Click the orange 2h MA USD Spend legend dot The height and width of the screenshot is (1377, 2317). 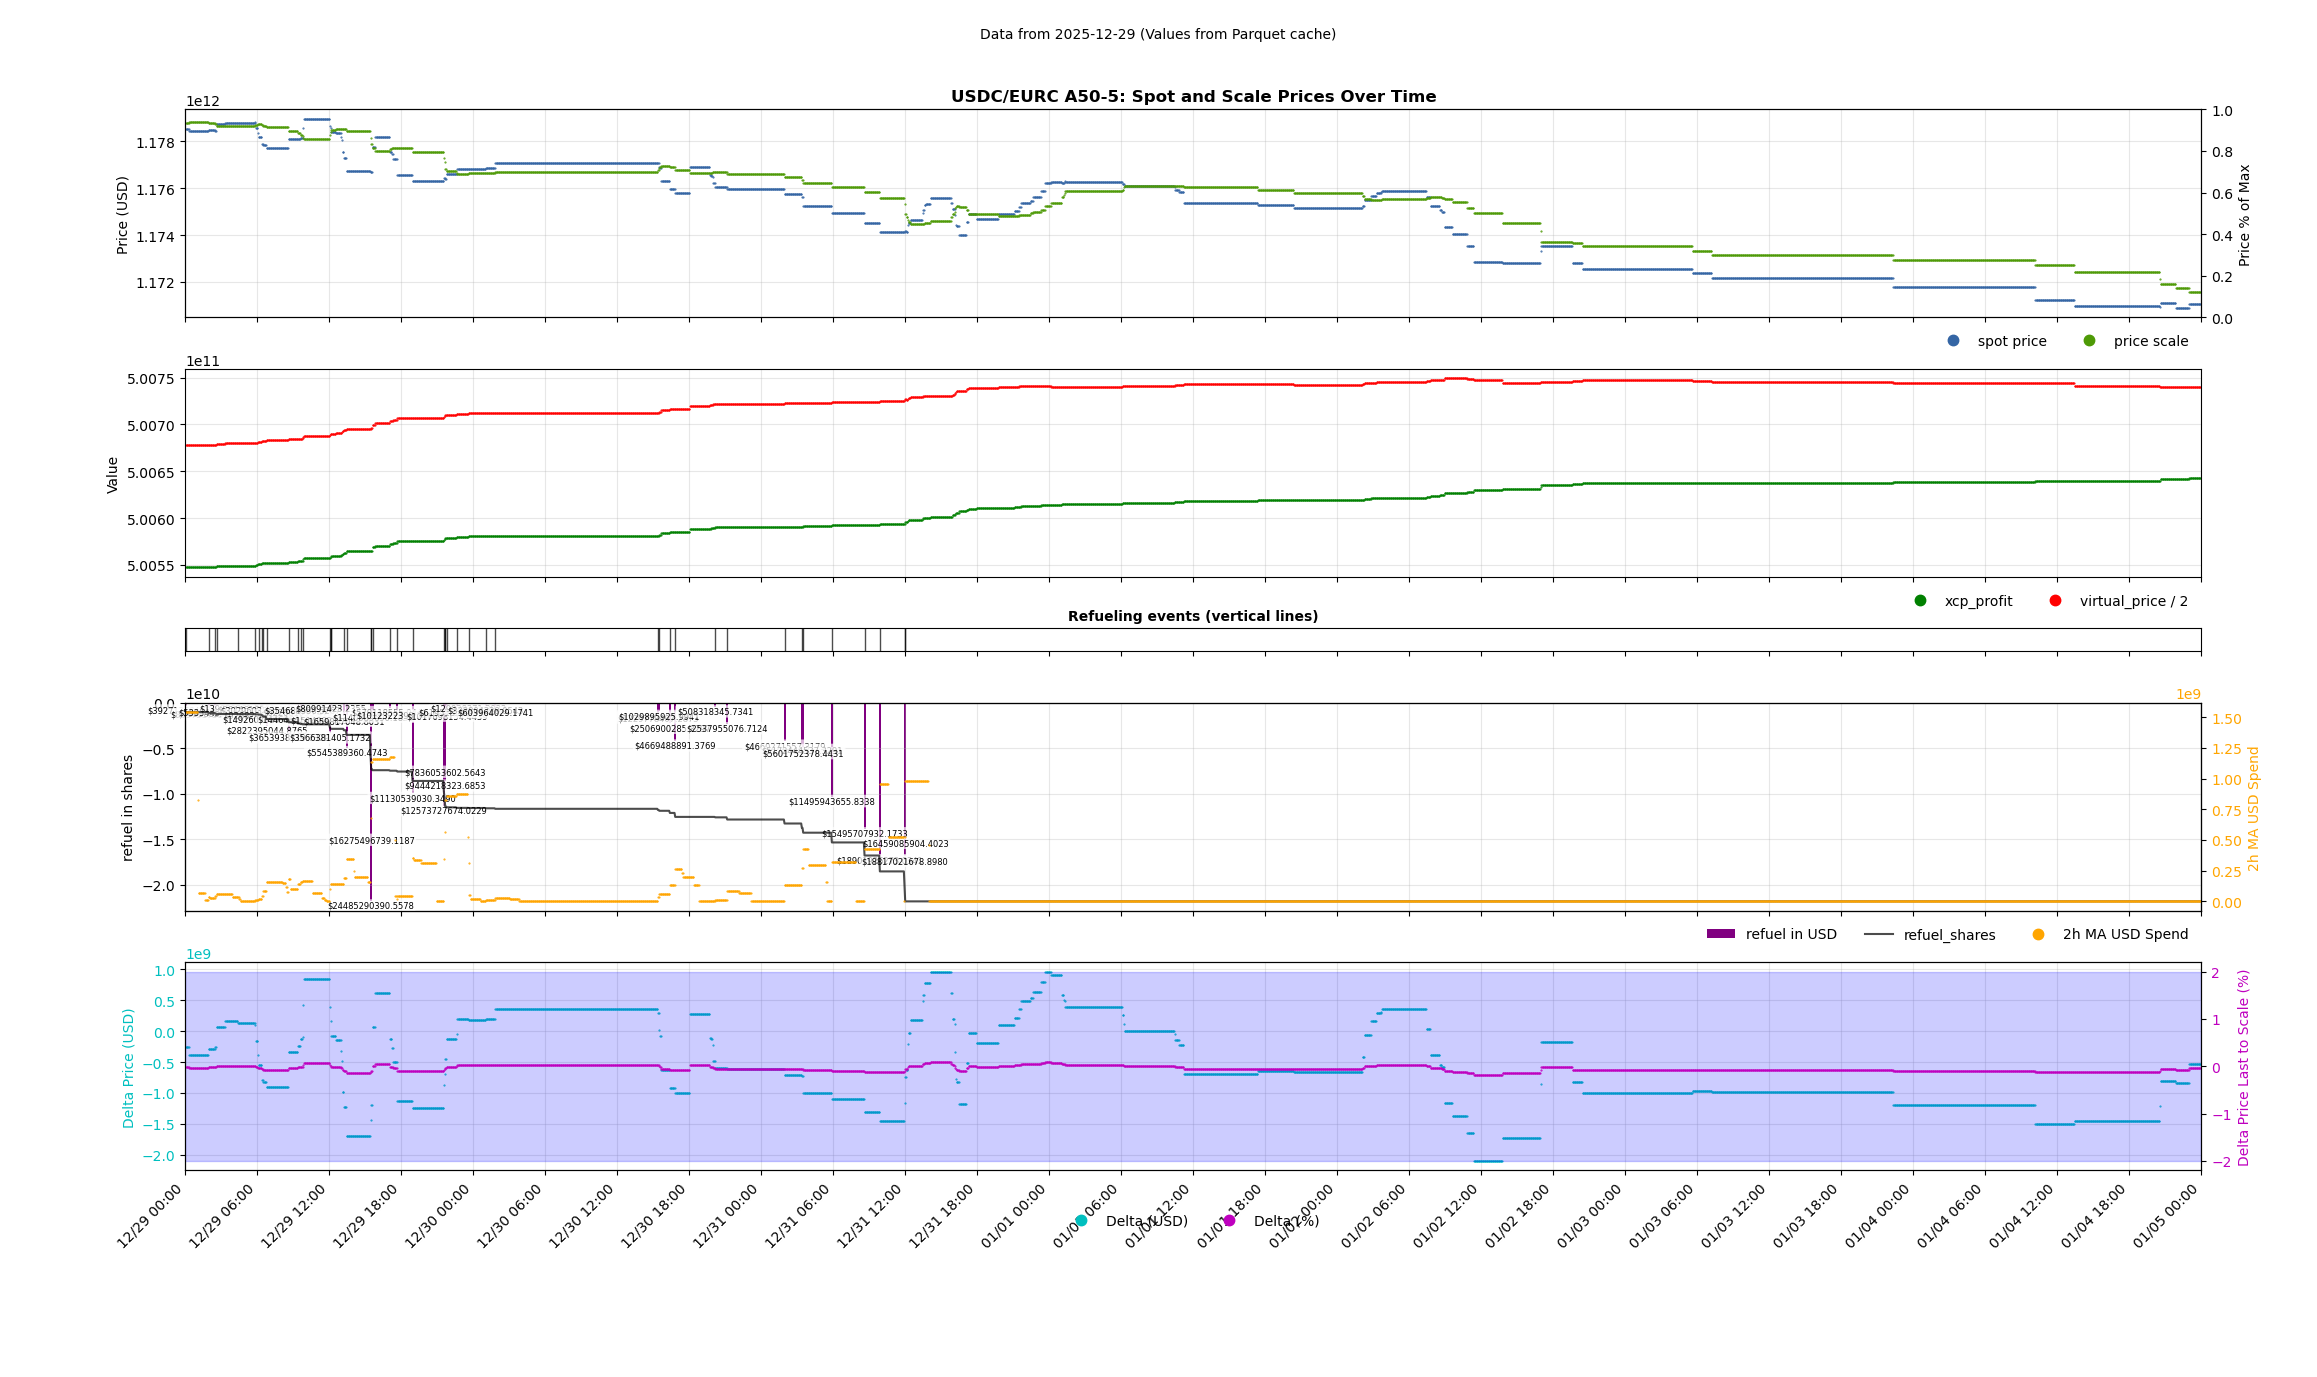pyautogui.click(x=2038, y=935)
